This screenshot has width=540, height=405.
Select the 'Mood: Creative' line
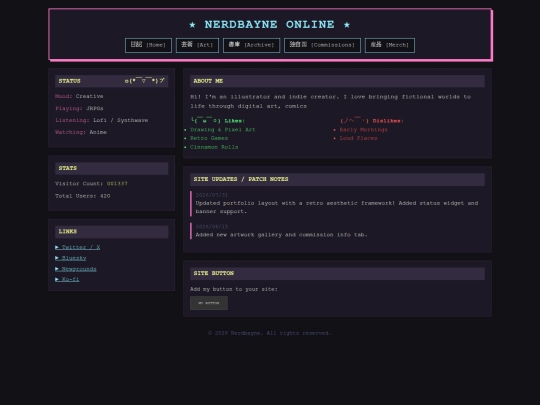(x=79, y=96)
